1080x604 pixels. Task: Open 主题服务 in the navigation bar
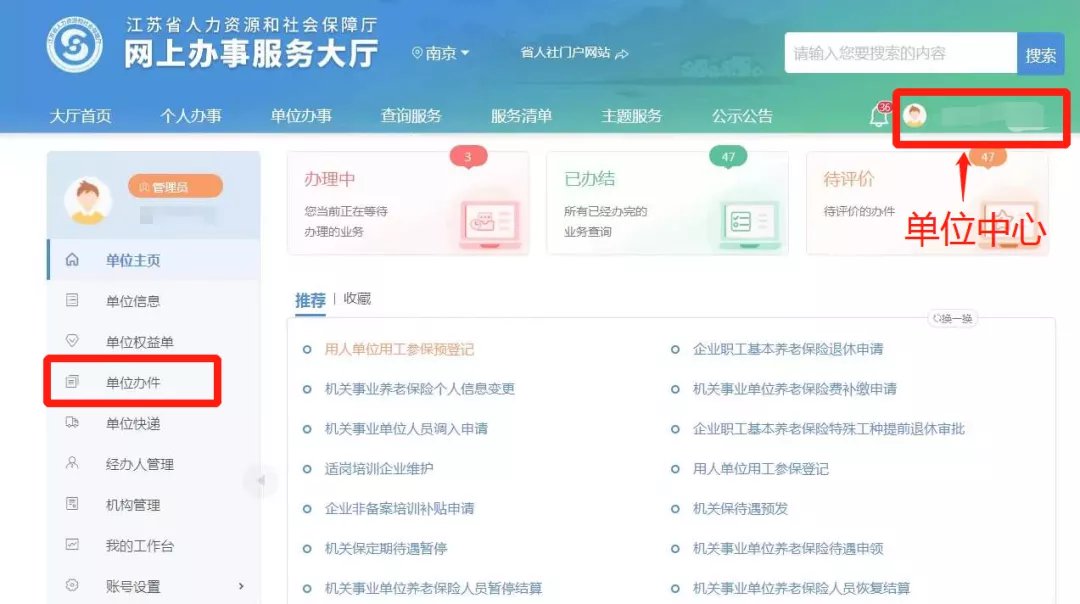pos(632,116)
